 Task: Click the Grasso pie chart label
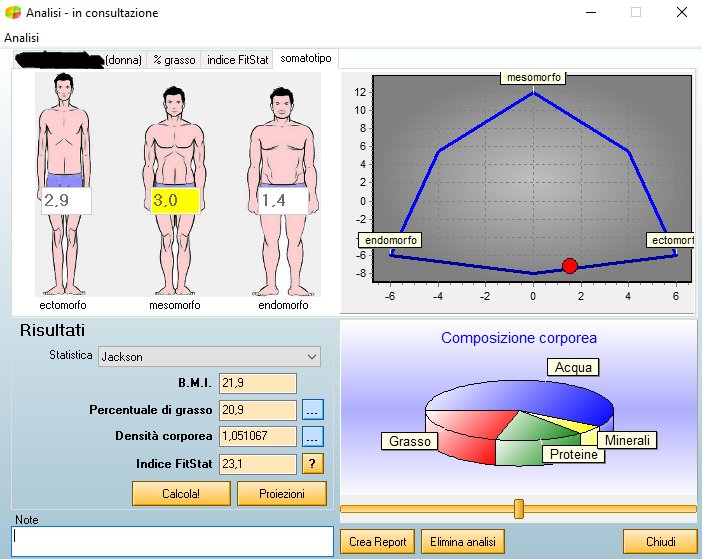tap(409, 441)
